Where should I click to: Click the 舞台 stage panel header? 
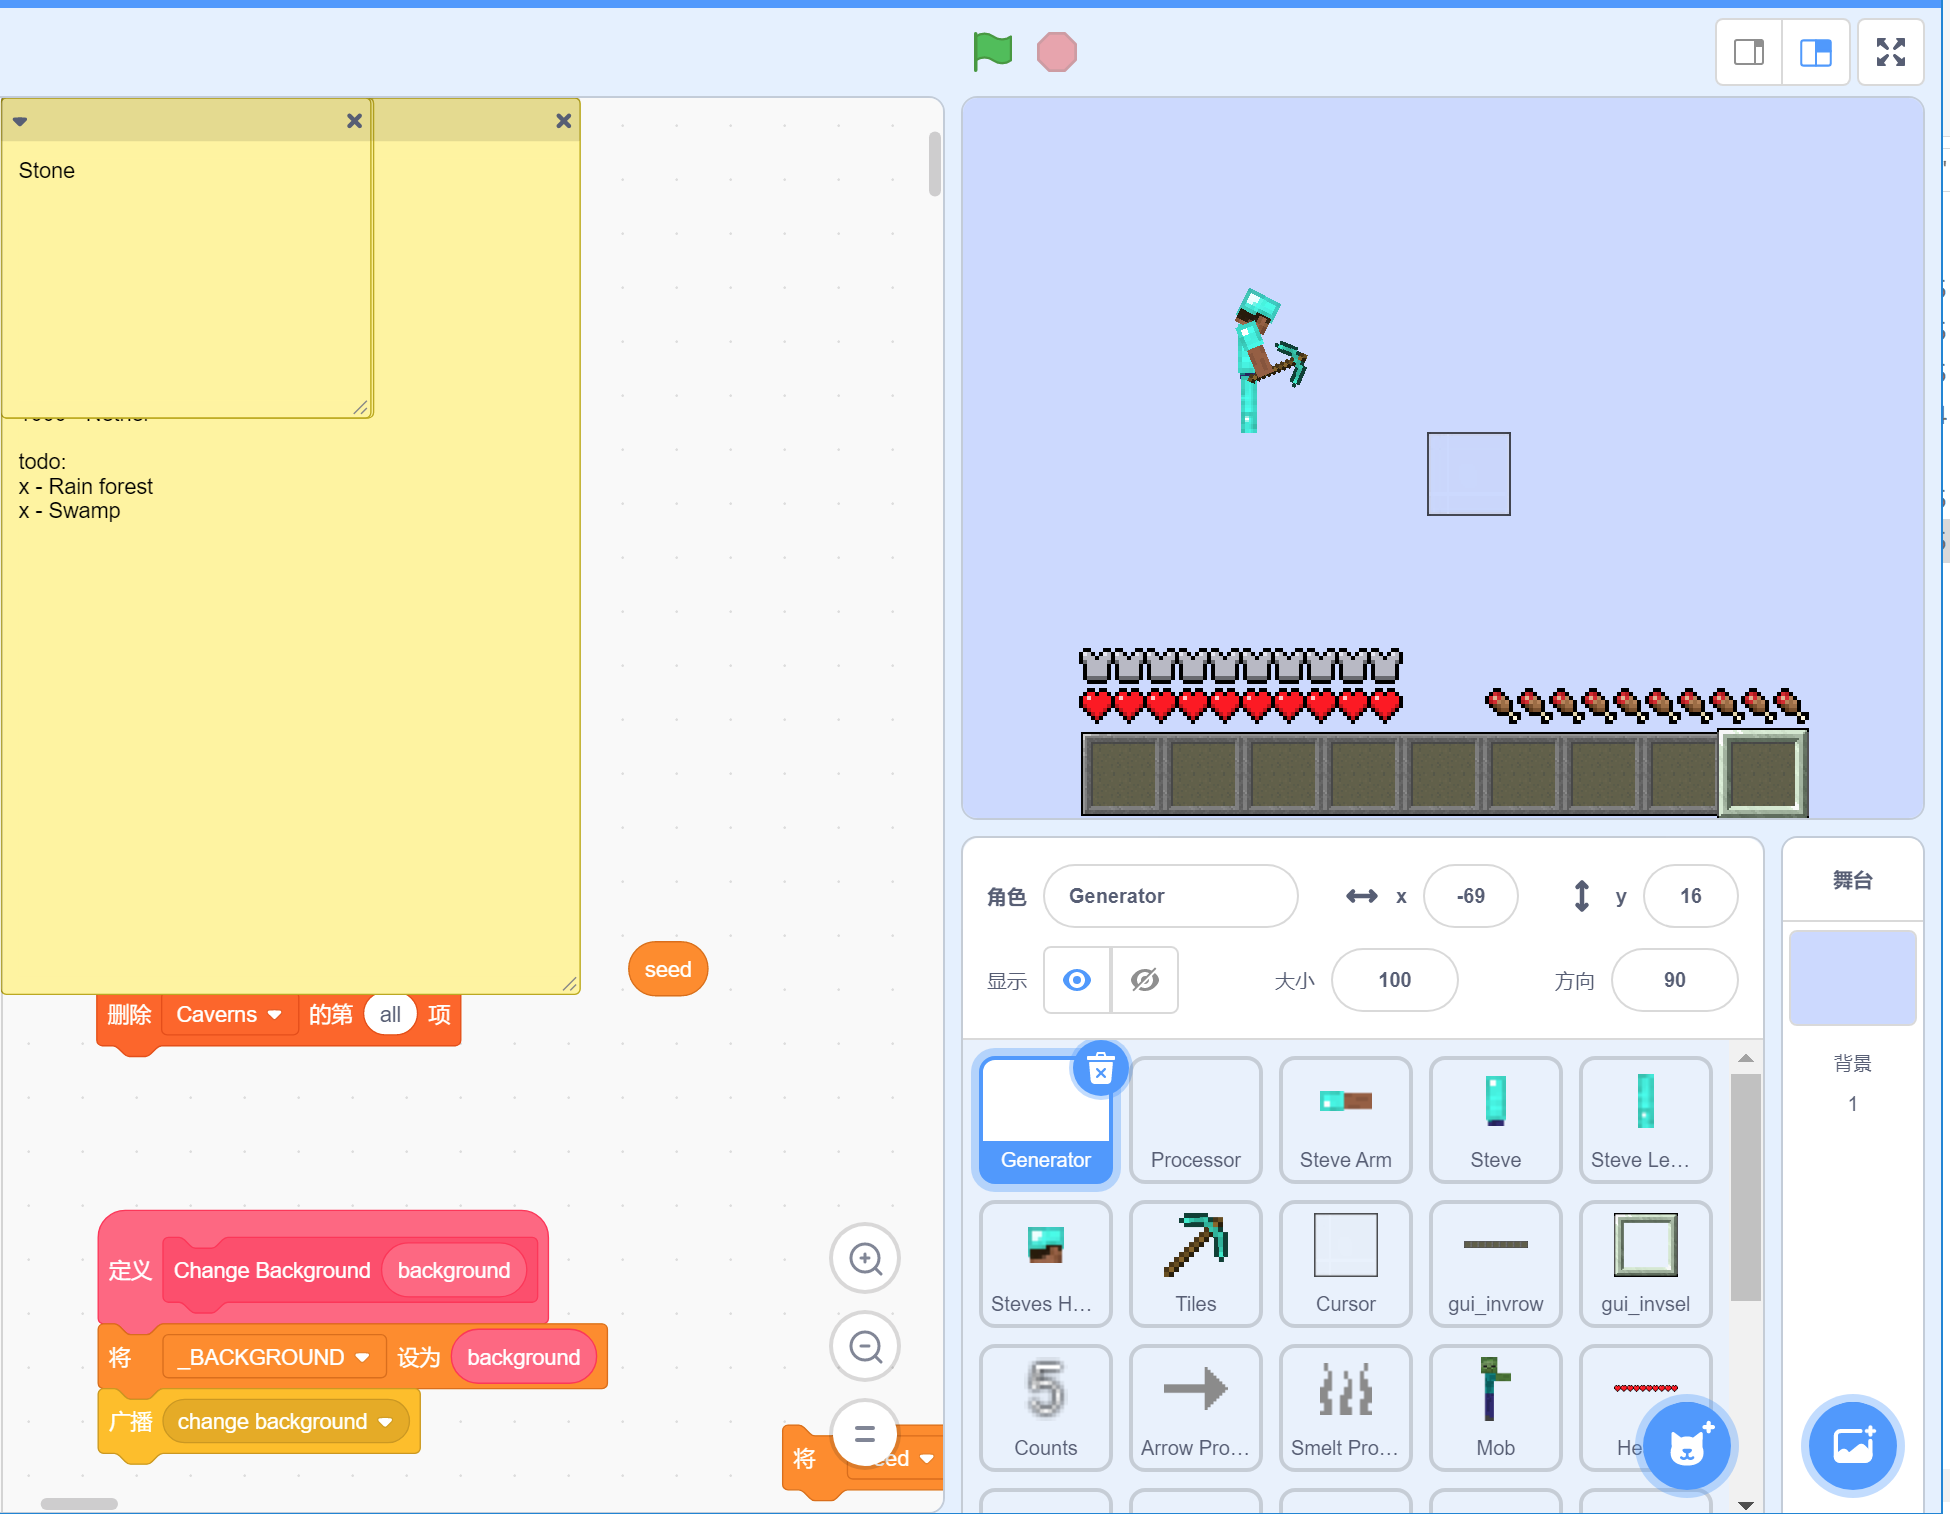tap(1852, 880)
